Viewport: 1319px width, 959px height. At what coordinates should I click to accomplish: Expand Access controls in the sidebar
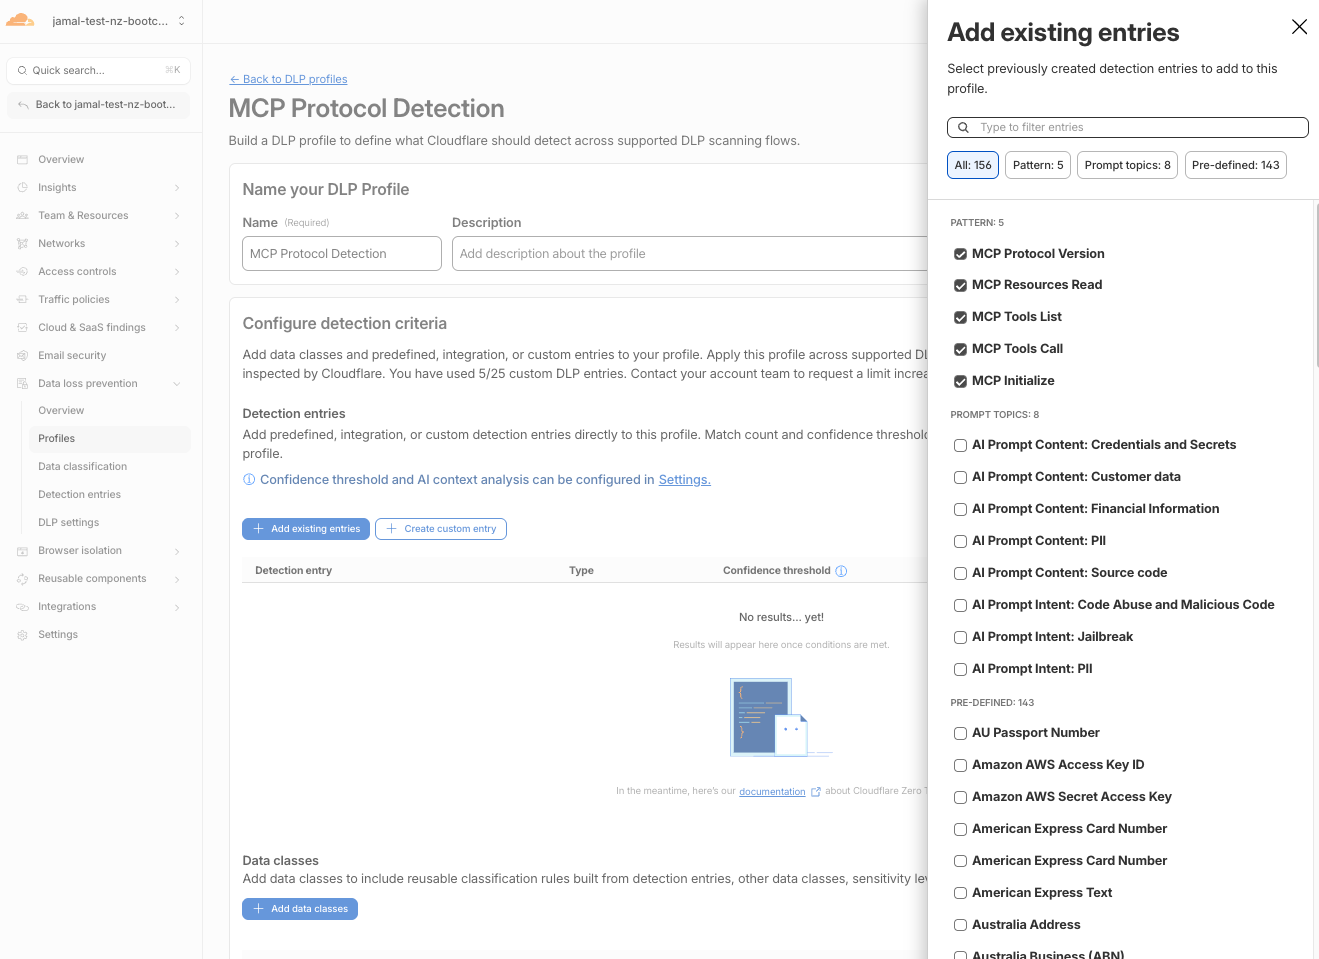click(x=177, y=272)
